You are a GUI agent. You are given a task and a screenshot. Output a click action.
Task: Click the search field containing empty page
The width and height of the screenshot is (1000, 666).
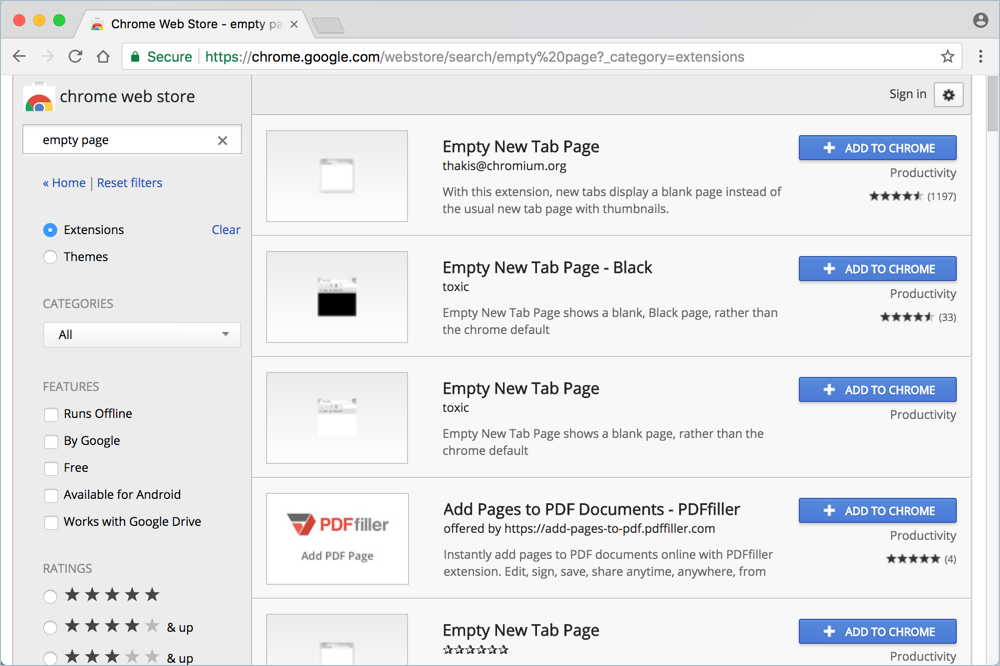coord(120,141)
